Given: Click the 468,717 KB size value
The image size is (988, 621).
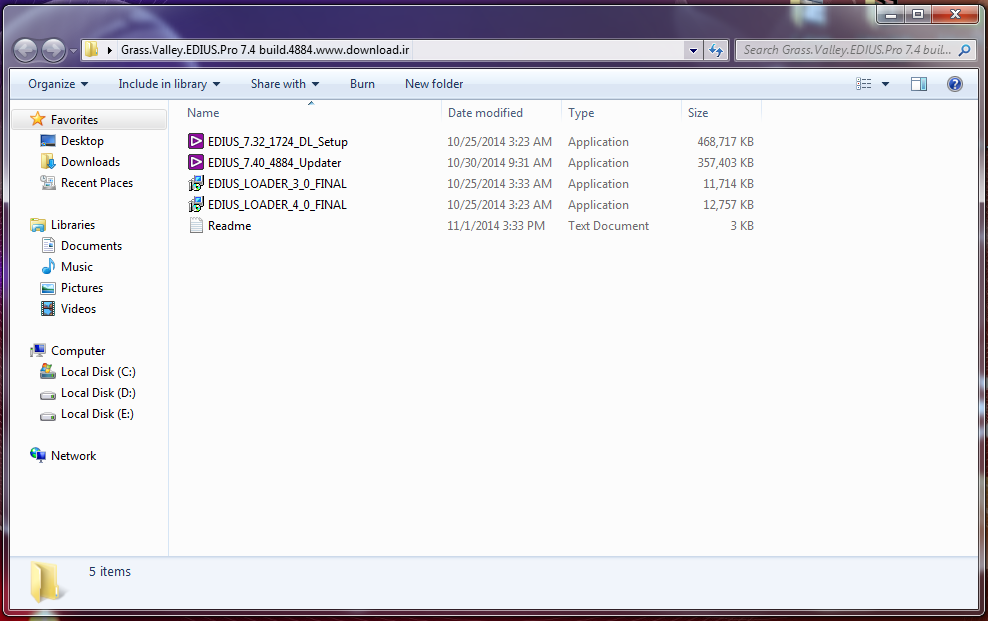Looking at the screenshot, I should (x=725, y=142).
